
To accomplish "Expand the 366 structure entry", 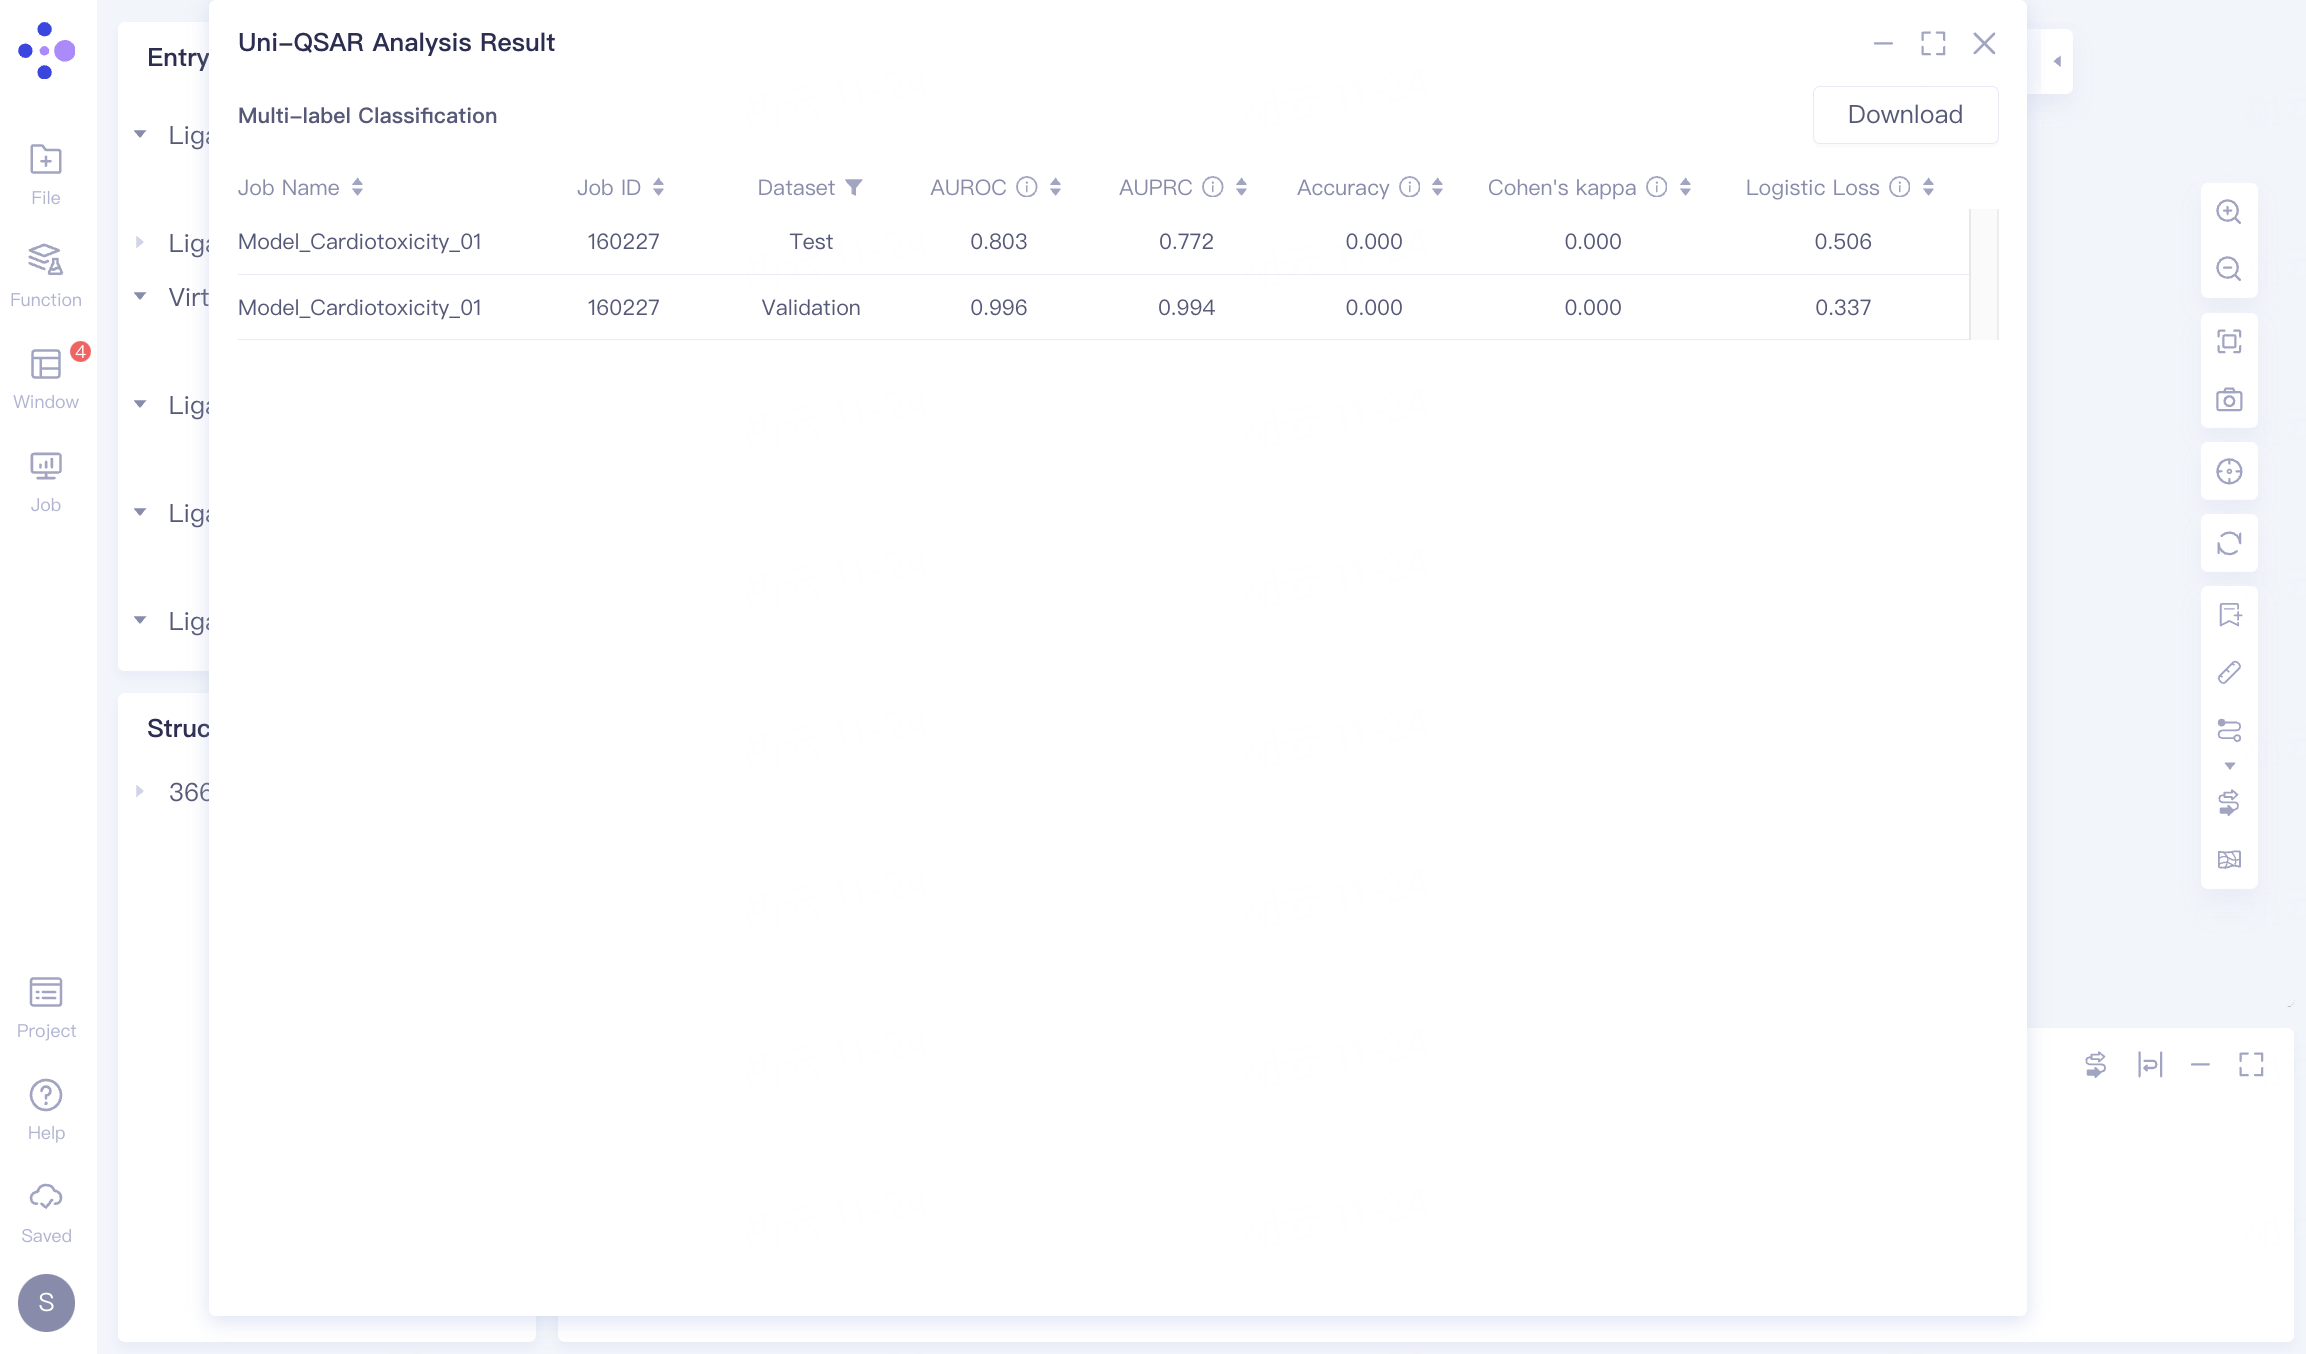I will 139,790.
